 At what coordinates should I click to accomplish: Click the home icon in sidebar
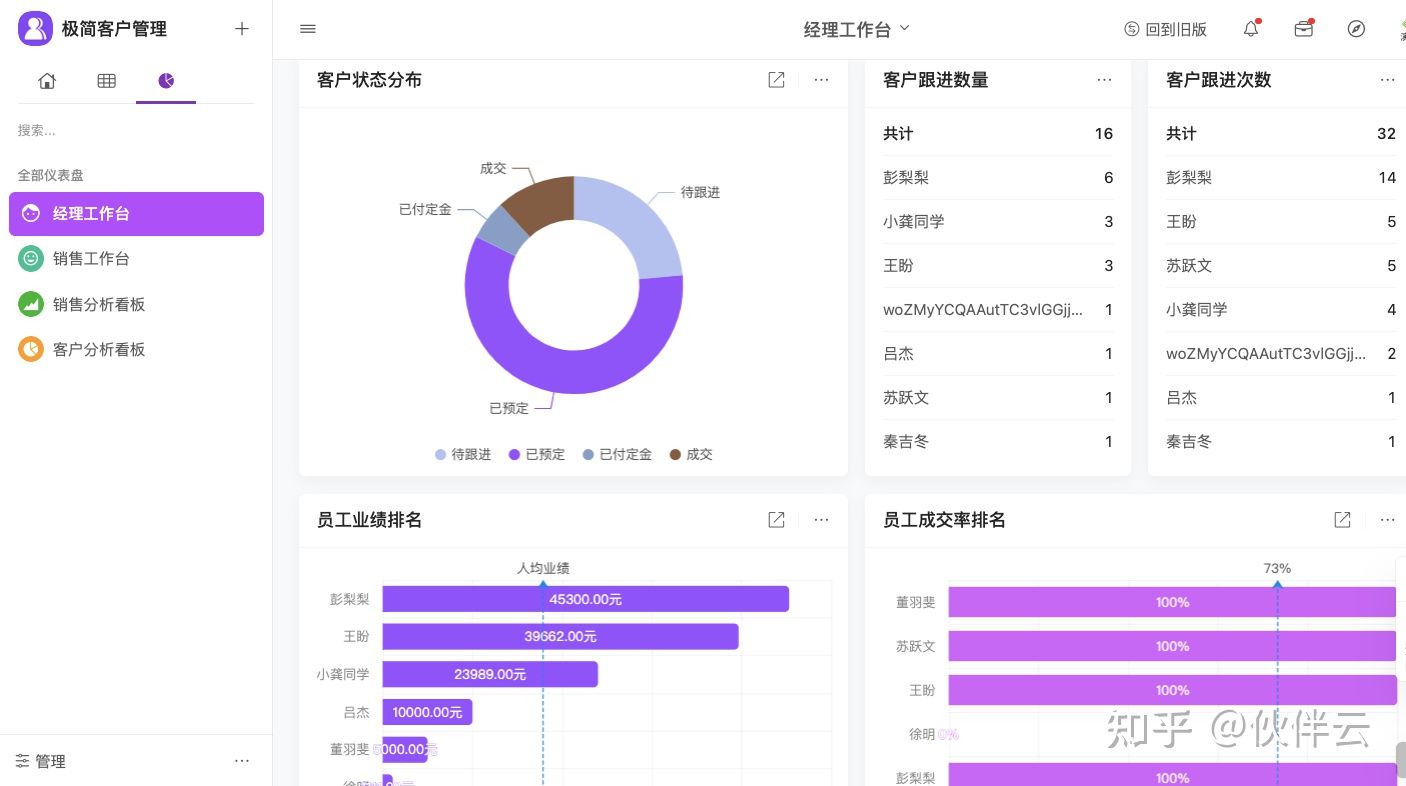47,81
